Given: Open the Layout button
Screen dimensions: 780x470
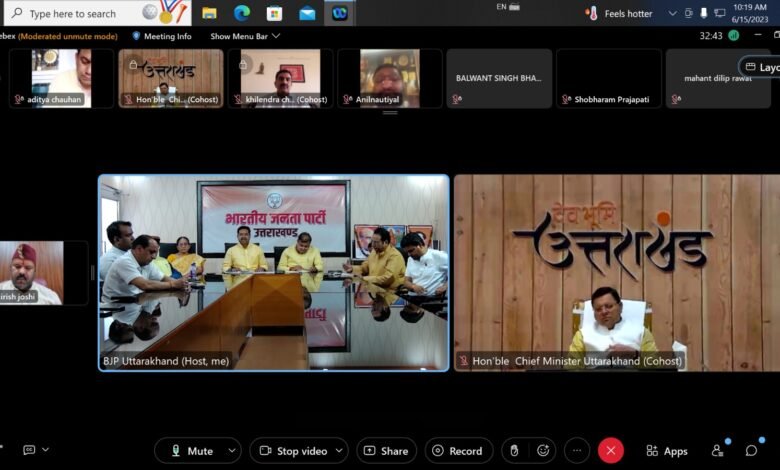Looking at the screenshot, I should click(x=760, y=67).
